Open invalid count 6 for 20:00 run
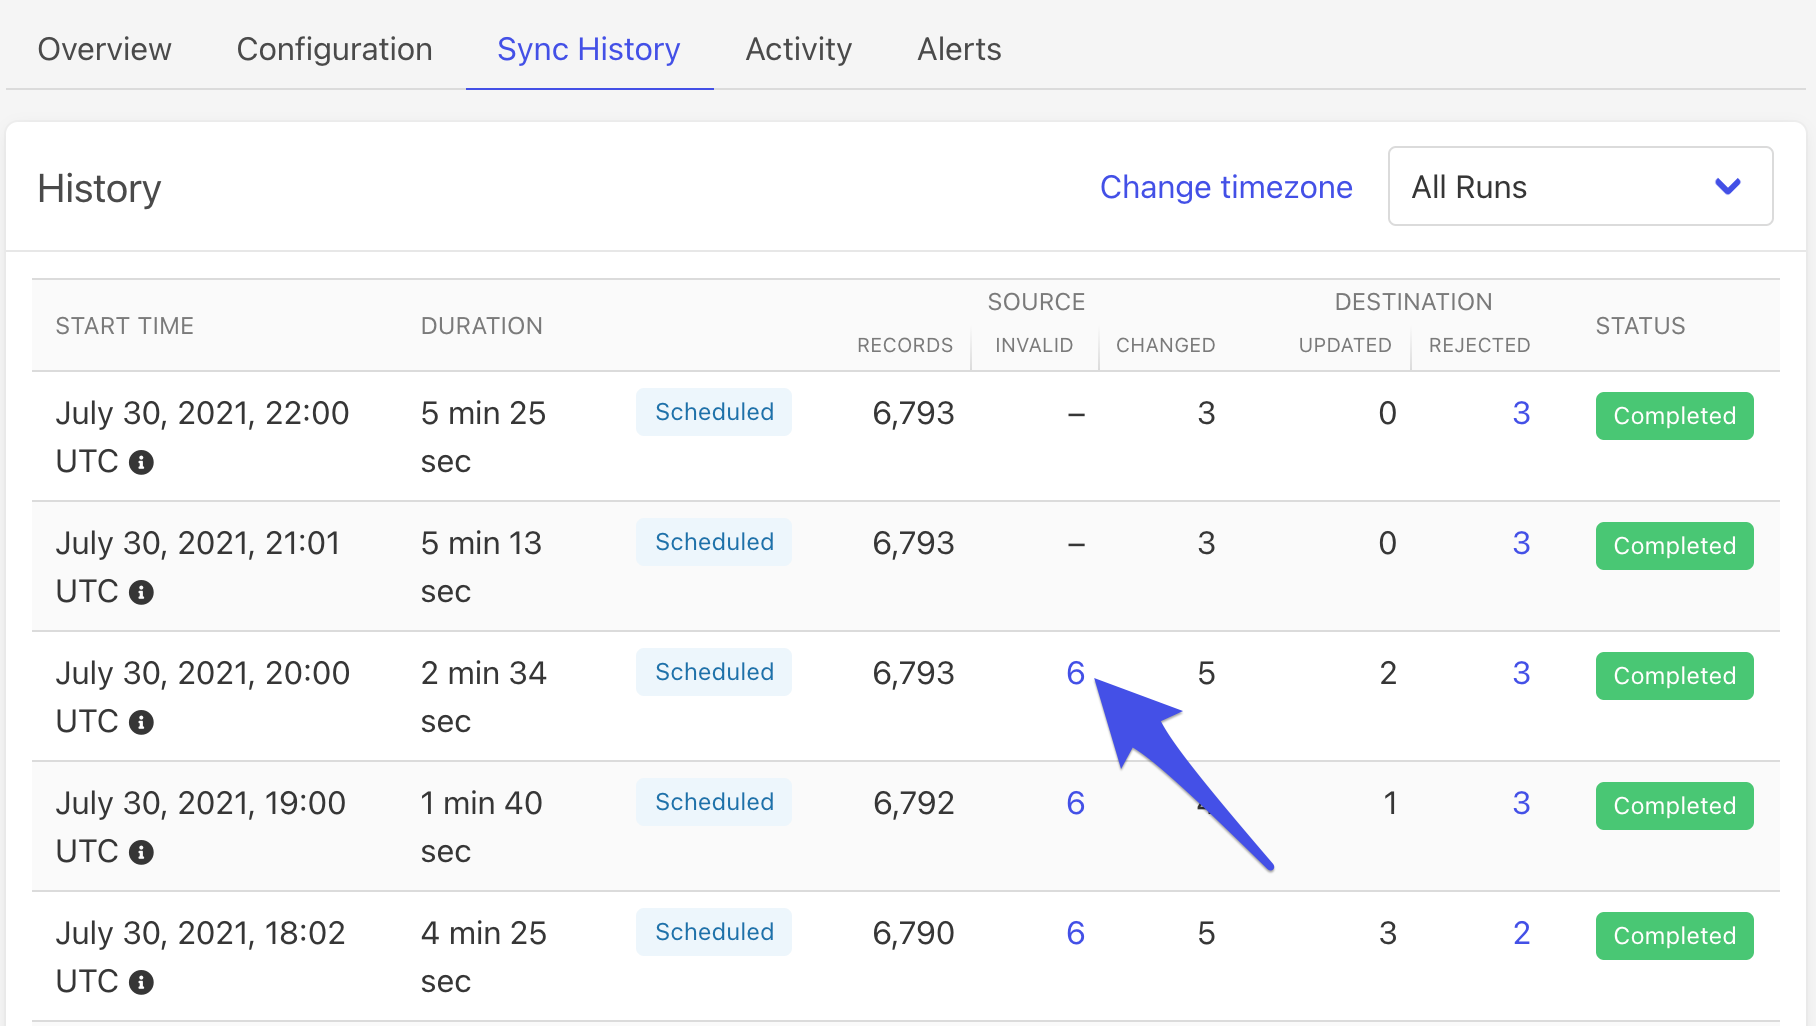The width and height of the screenshot is (1816, 1026). (x=1075, y=673)
